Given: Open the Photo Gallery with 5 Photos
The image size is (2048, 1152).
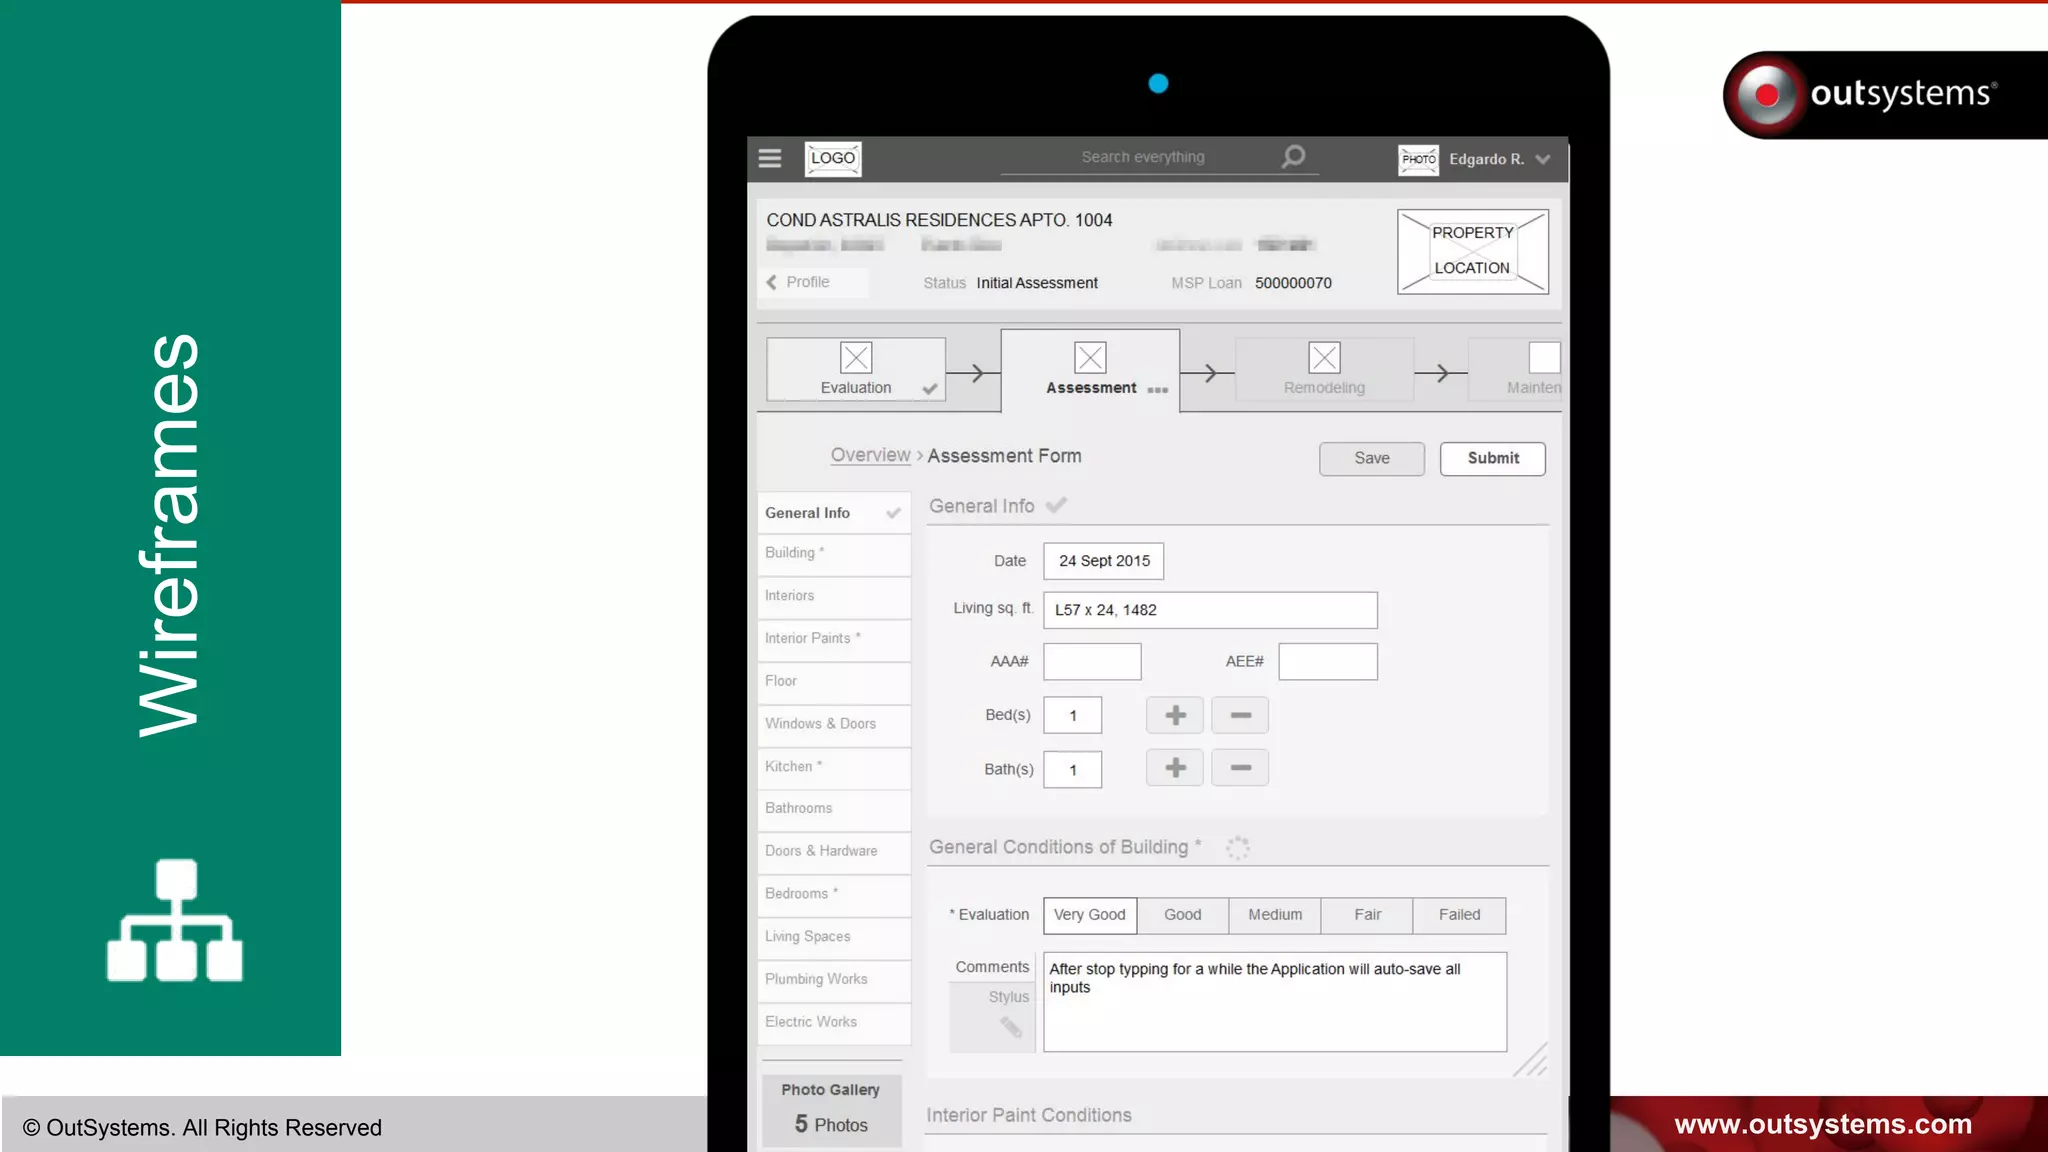Looking at the screenshot, I should (x=831, y=1109).
